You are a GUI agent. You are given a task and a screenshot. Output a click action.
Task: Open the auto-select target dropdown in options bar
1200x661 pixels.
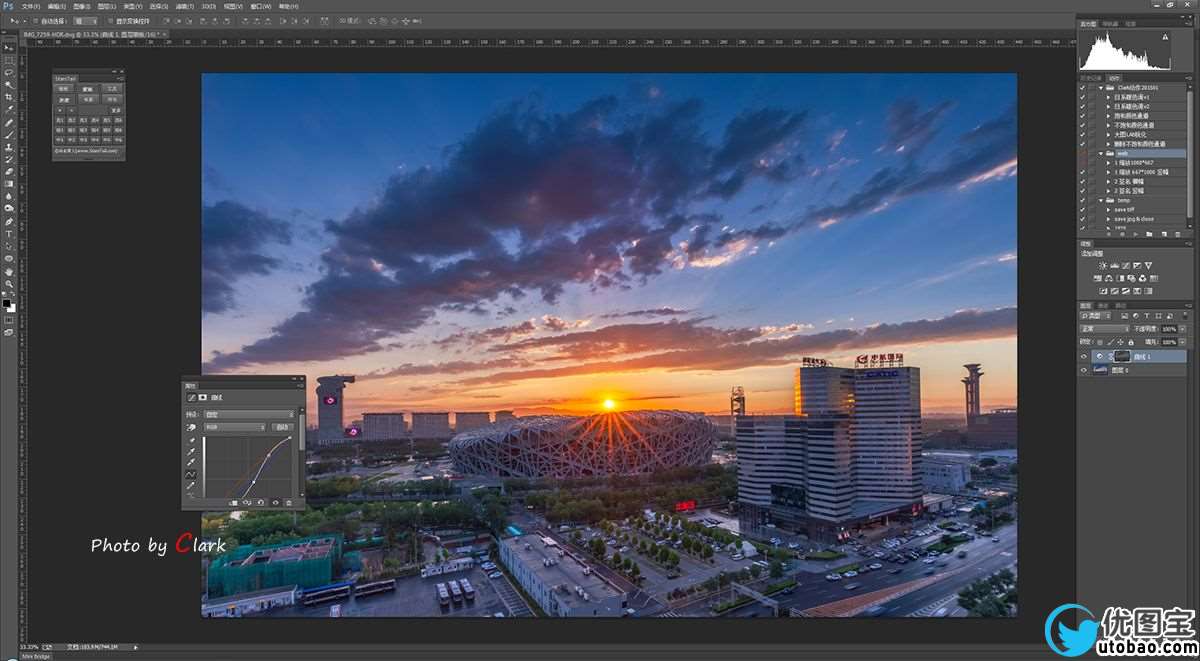[85, 21]
